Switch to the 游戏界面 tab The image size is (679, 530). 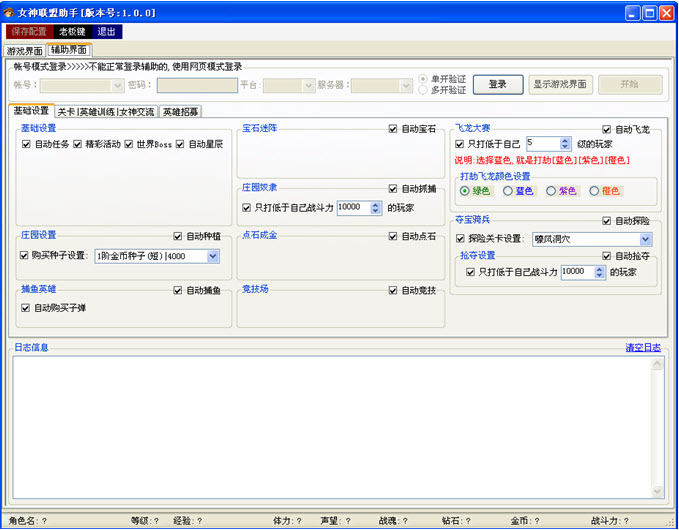pos(25,50)
